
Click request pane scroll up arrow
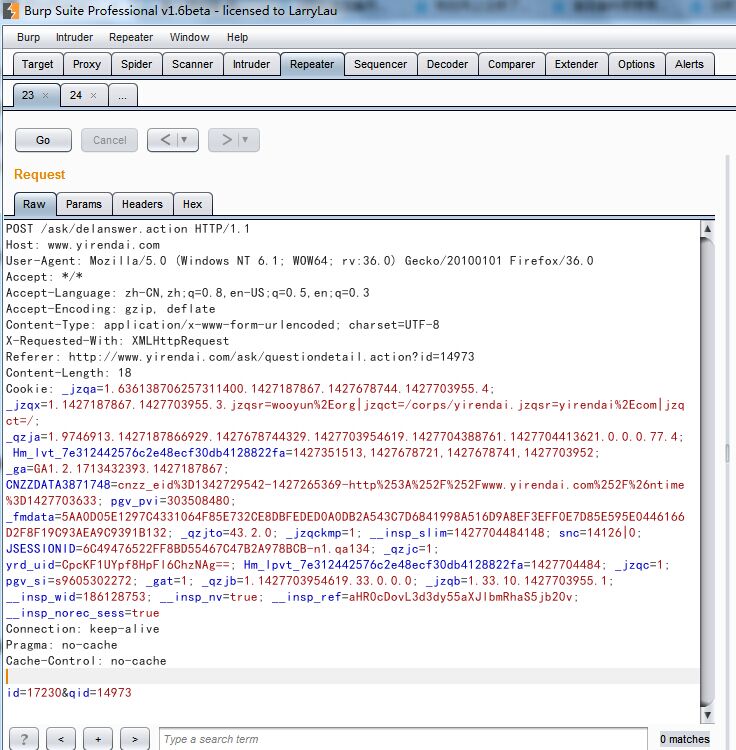707,229
